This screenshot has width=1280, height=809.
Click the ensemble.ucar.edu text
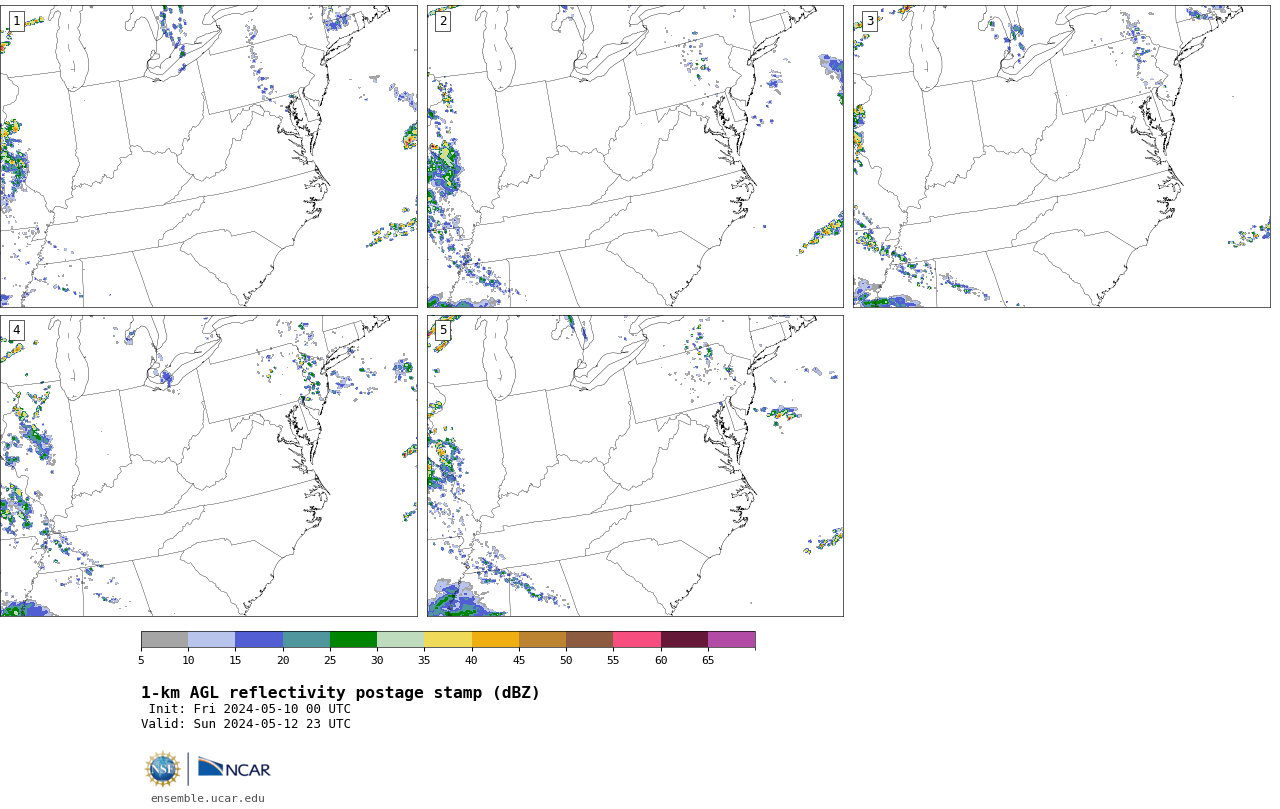click(x=208, y=798)
